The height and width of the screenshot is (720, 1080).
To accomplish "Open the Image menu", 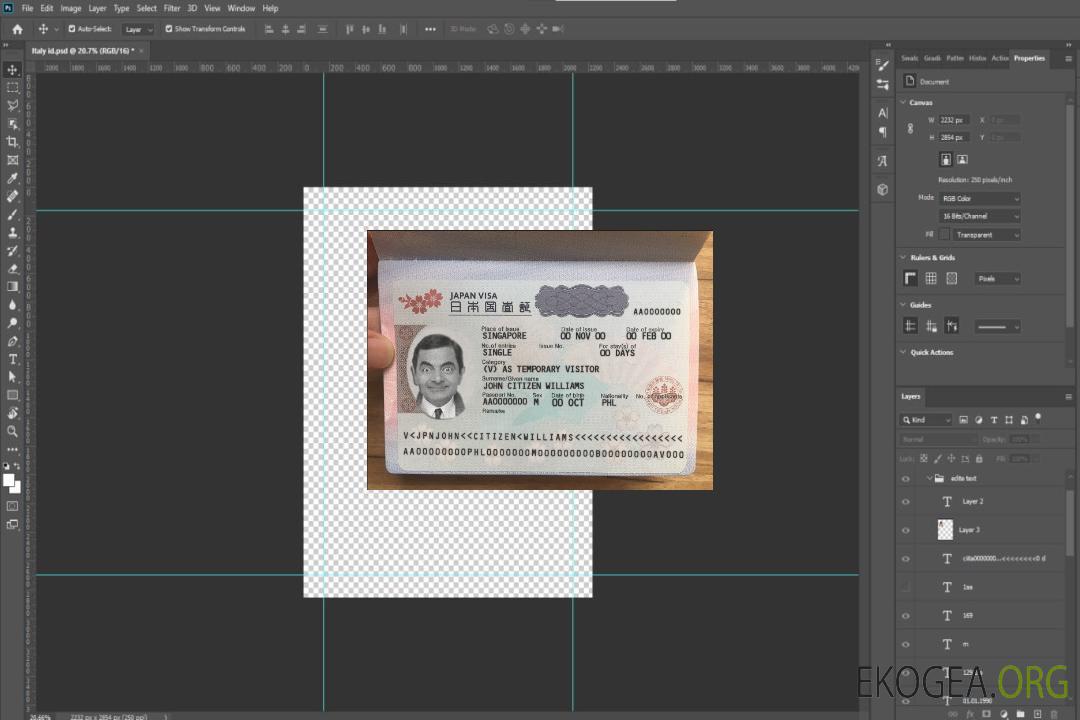I will [71, 8].
